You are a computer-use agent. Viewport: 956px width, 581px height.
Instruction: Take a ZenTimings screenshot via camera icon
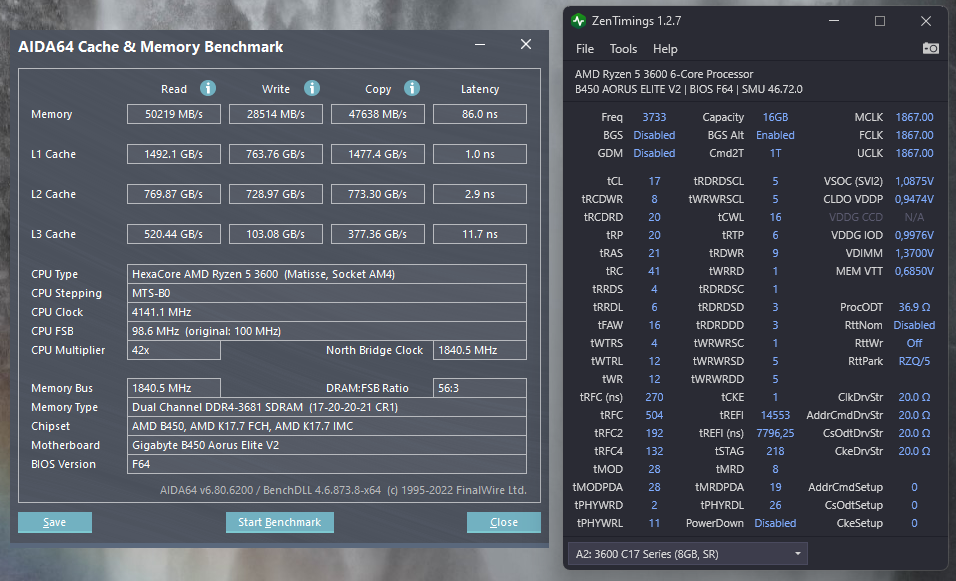click(x=930, y=48)
